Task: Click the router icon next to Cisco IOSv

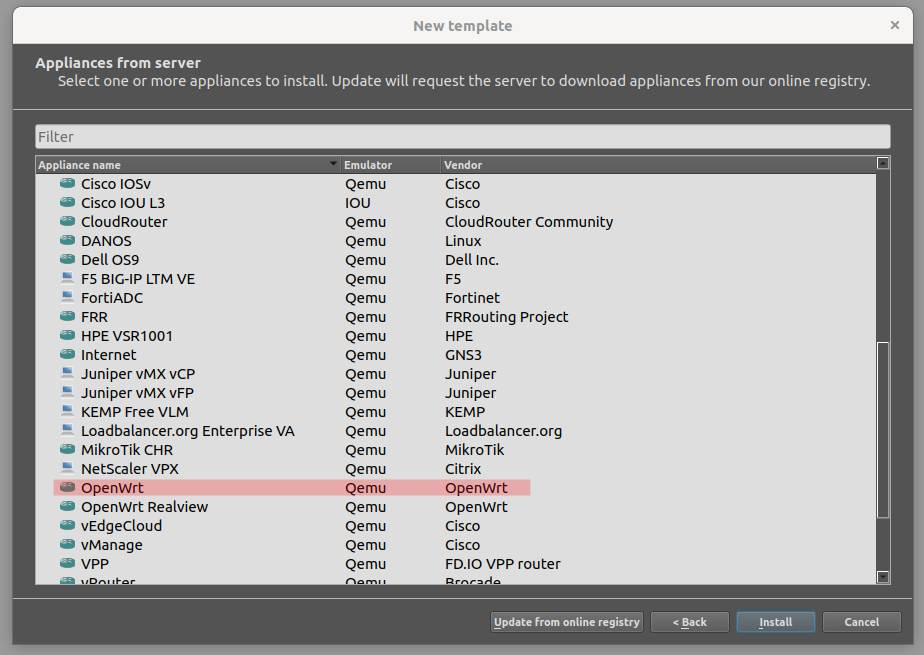Action: tap(67, 184)
